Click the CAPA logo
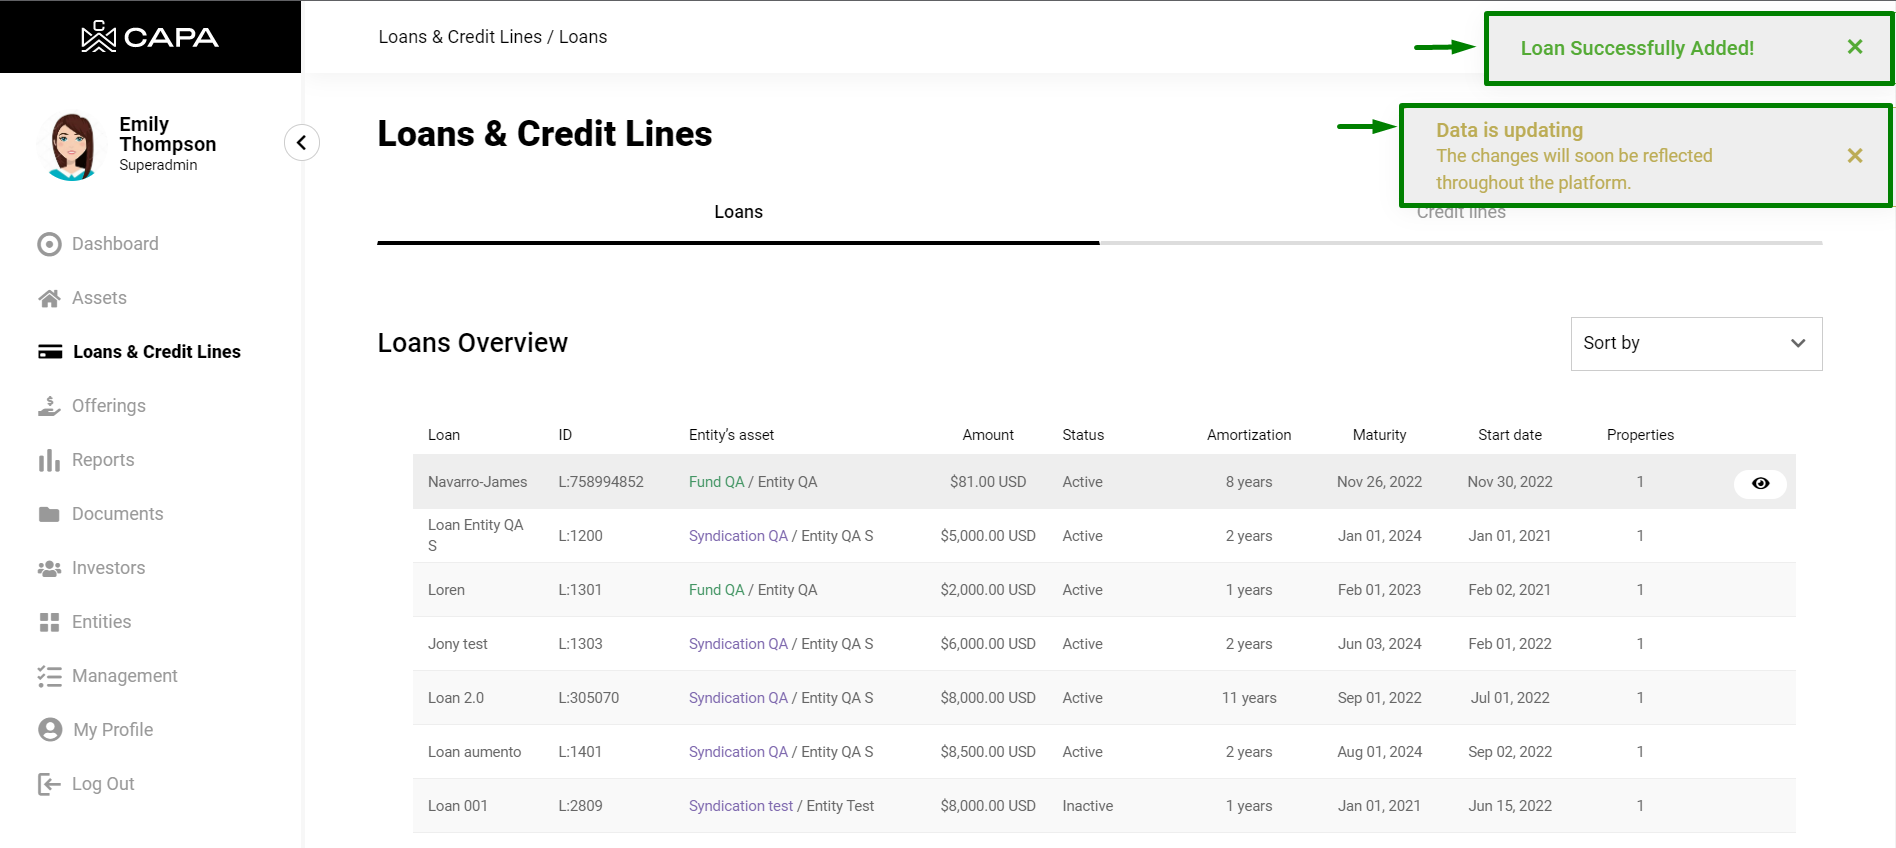Screen dimensions: 1896x848 tap(150, 37)
